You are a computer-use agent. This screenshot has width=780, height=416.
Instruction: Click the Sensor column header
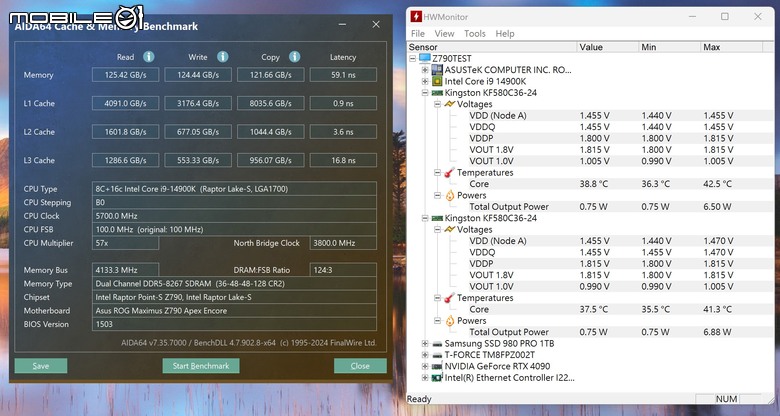click(x=491, y=47)
